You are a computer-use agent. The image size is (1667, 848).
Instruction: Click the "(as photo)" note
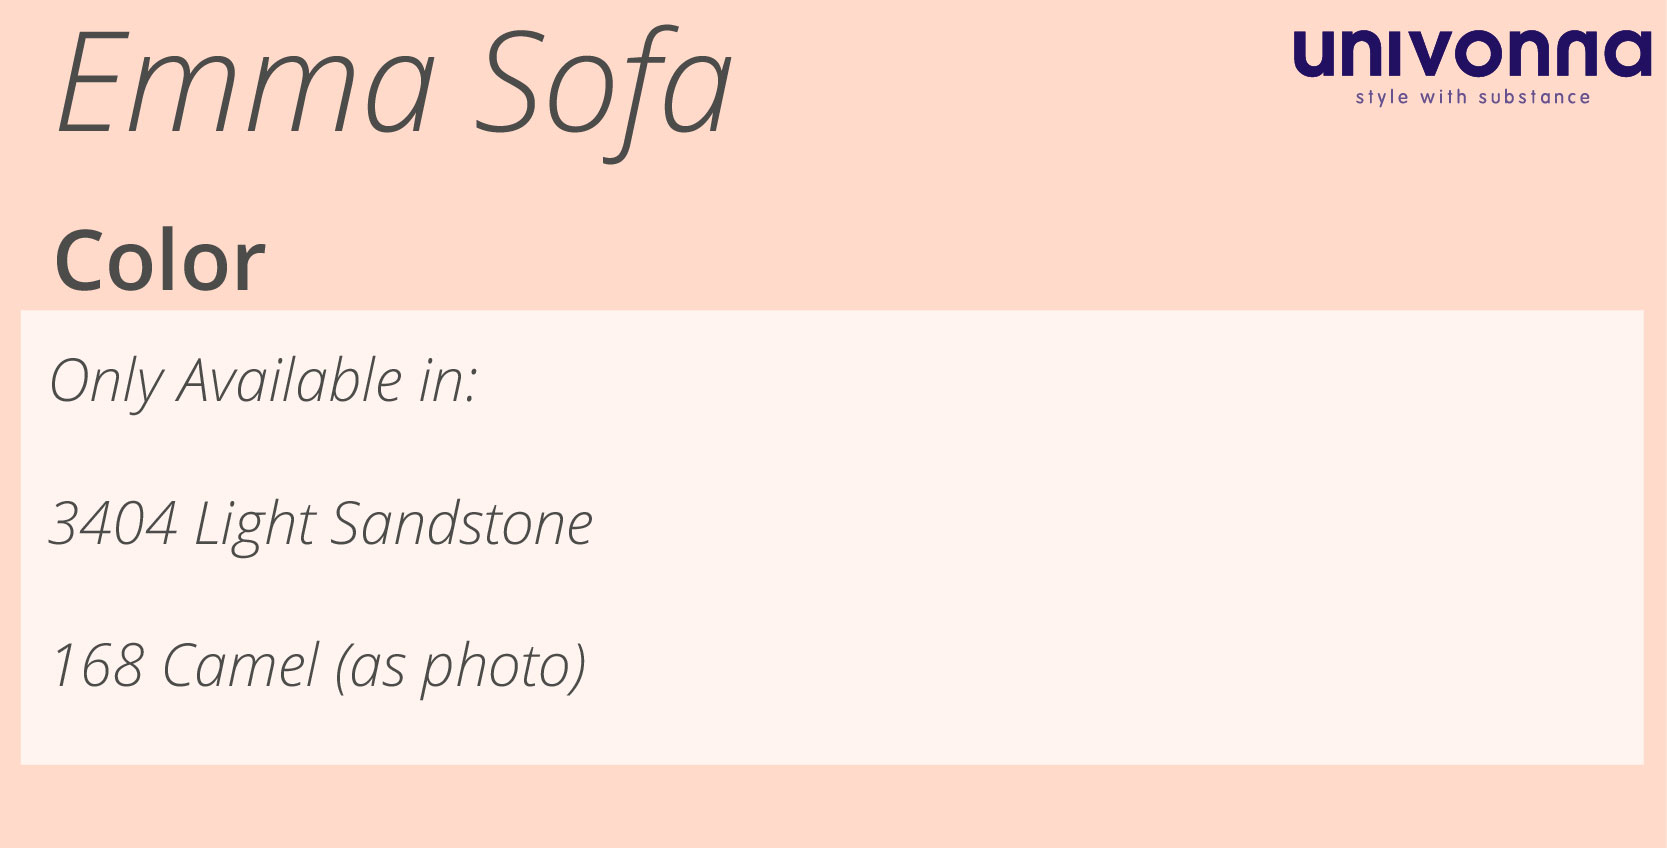[x=460, y=666]
